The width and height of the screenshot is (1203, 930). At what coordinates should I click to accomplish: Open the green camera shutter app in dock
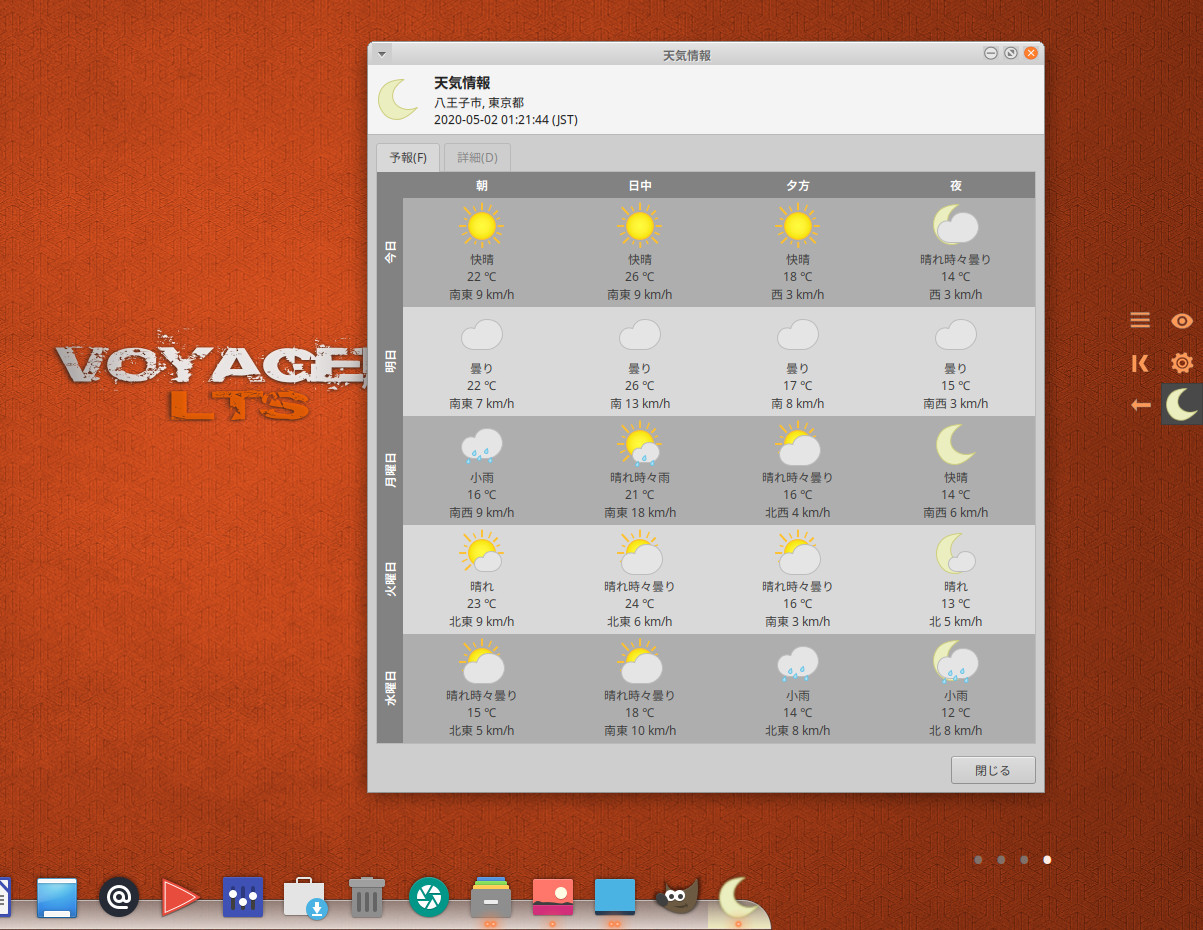429,897
